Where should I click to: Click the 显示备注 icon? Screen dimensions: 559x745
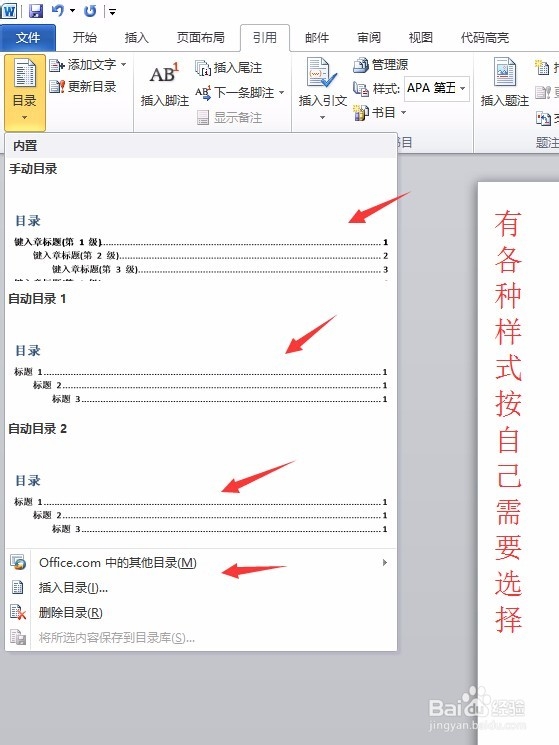click(203, 117)
